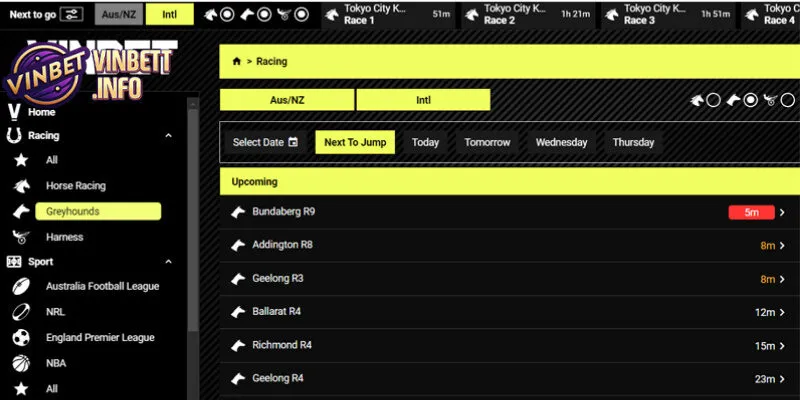The height and width of the screenshot is (400, 800).
Task: Click the Harness racing icon in sidebar
Action: (20, 238)
